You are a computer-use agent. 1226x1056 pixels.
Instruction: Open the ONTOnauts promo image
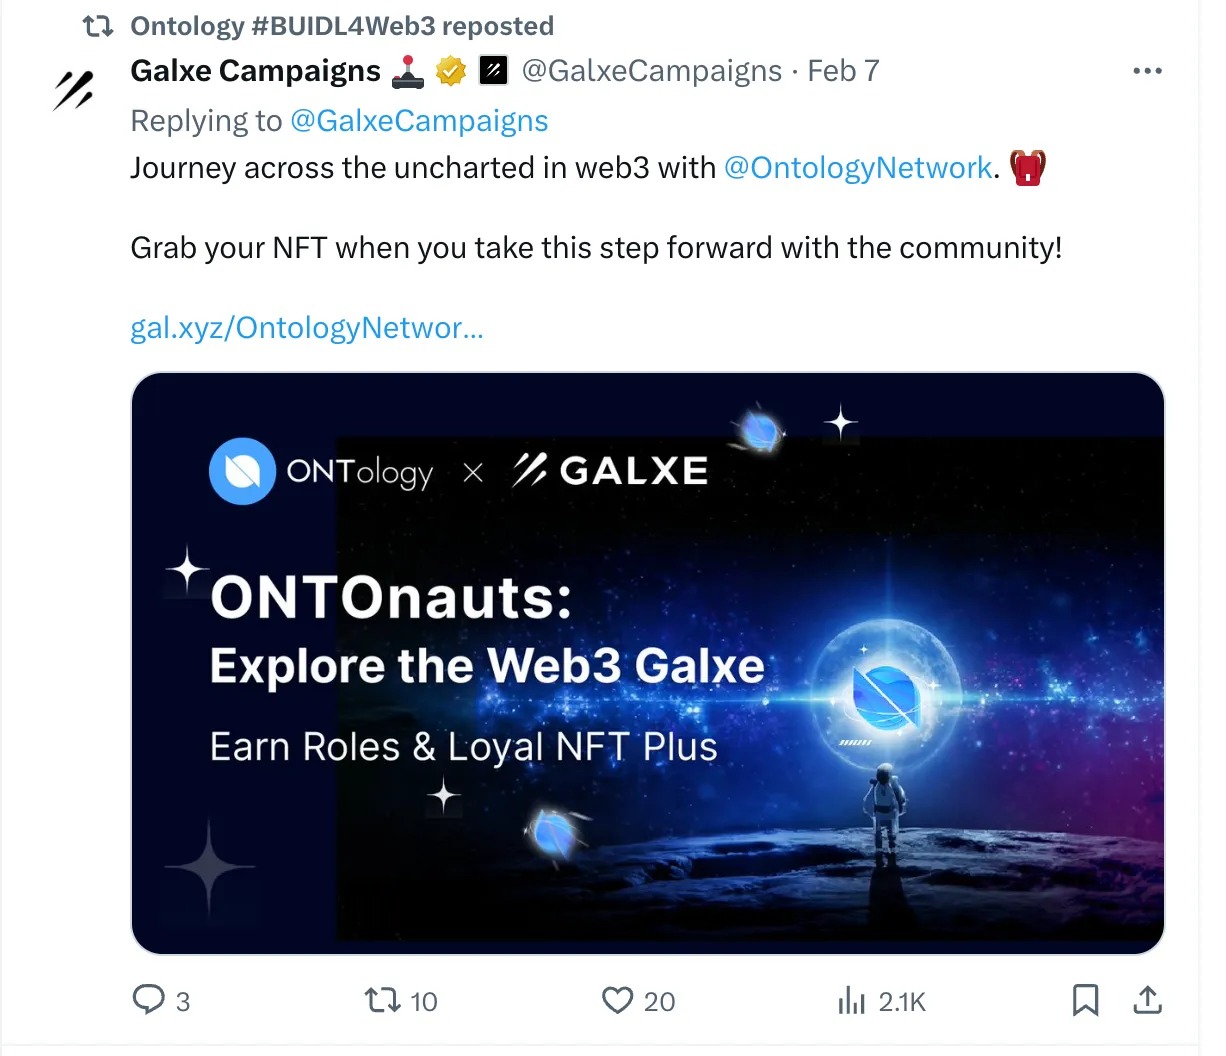click(x=647, y=663)
